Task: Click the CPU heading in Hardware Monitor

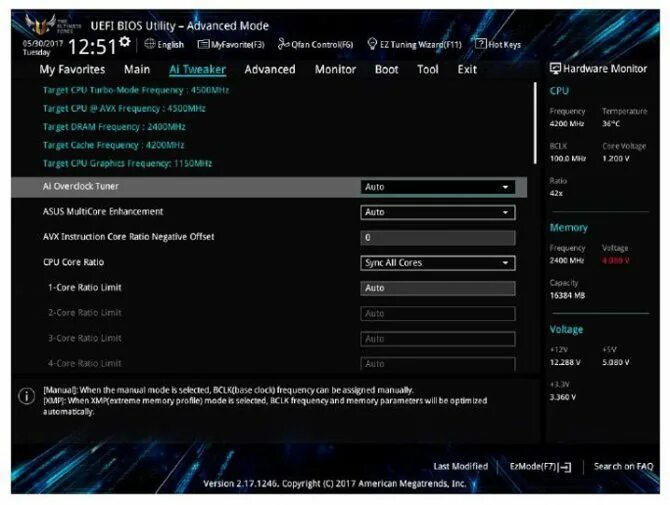Action: (559, 91)
